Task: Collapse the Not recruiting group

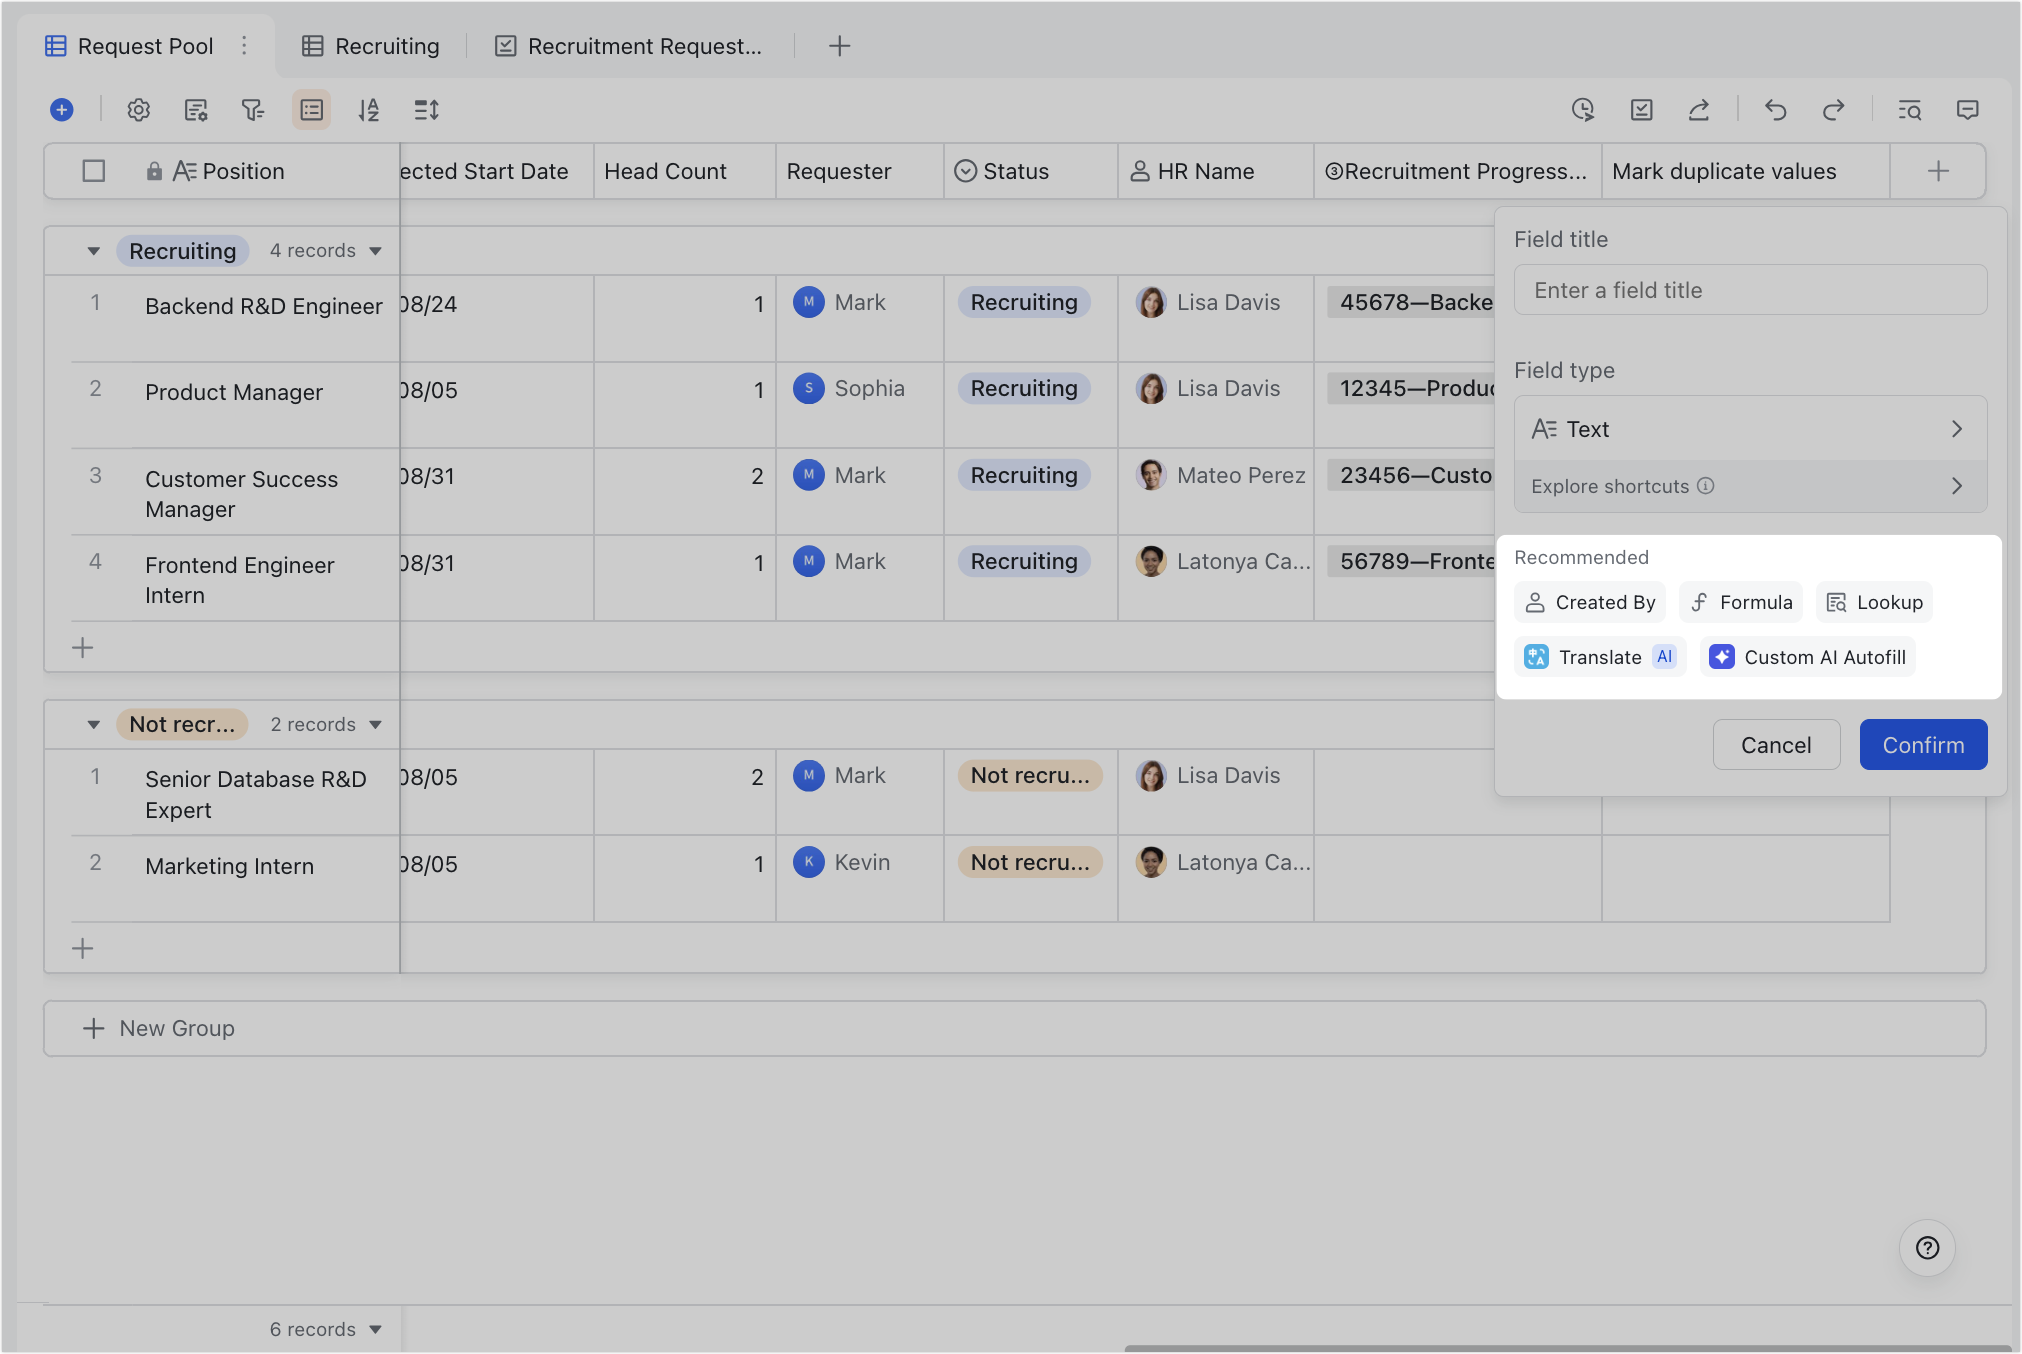Action: [93, 724]
